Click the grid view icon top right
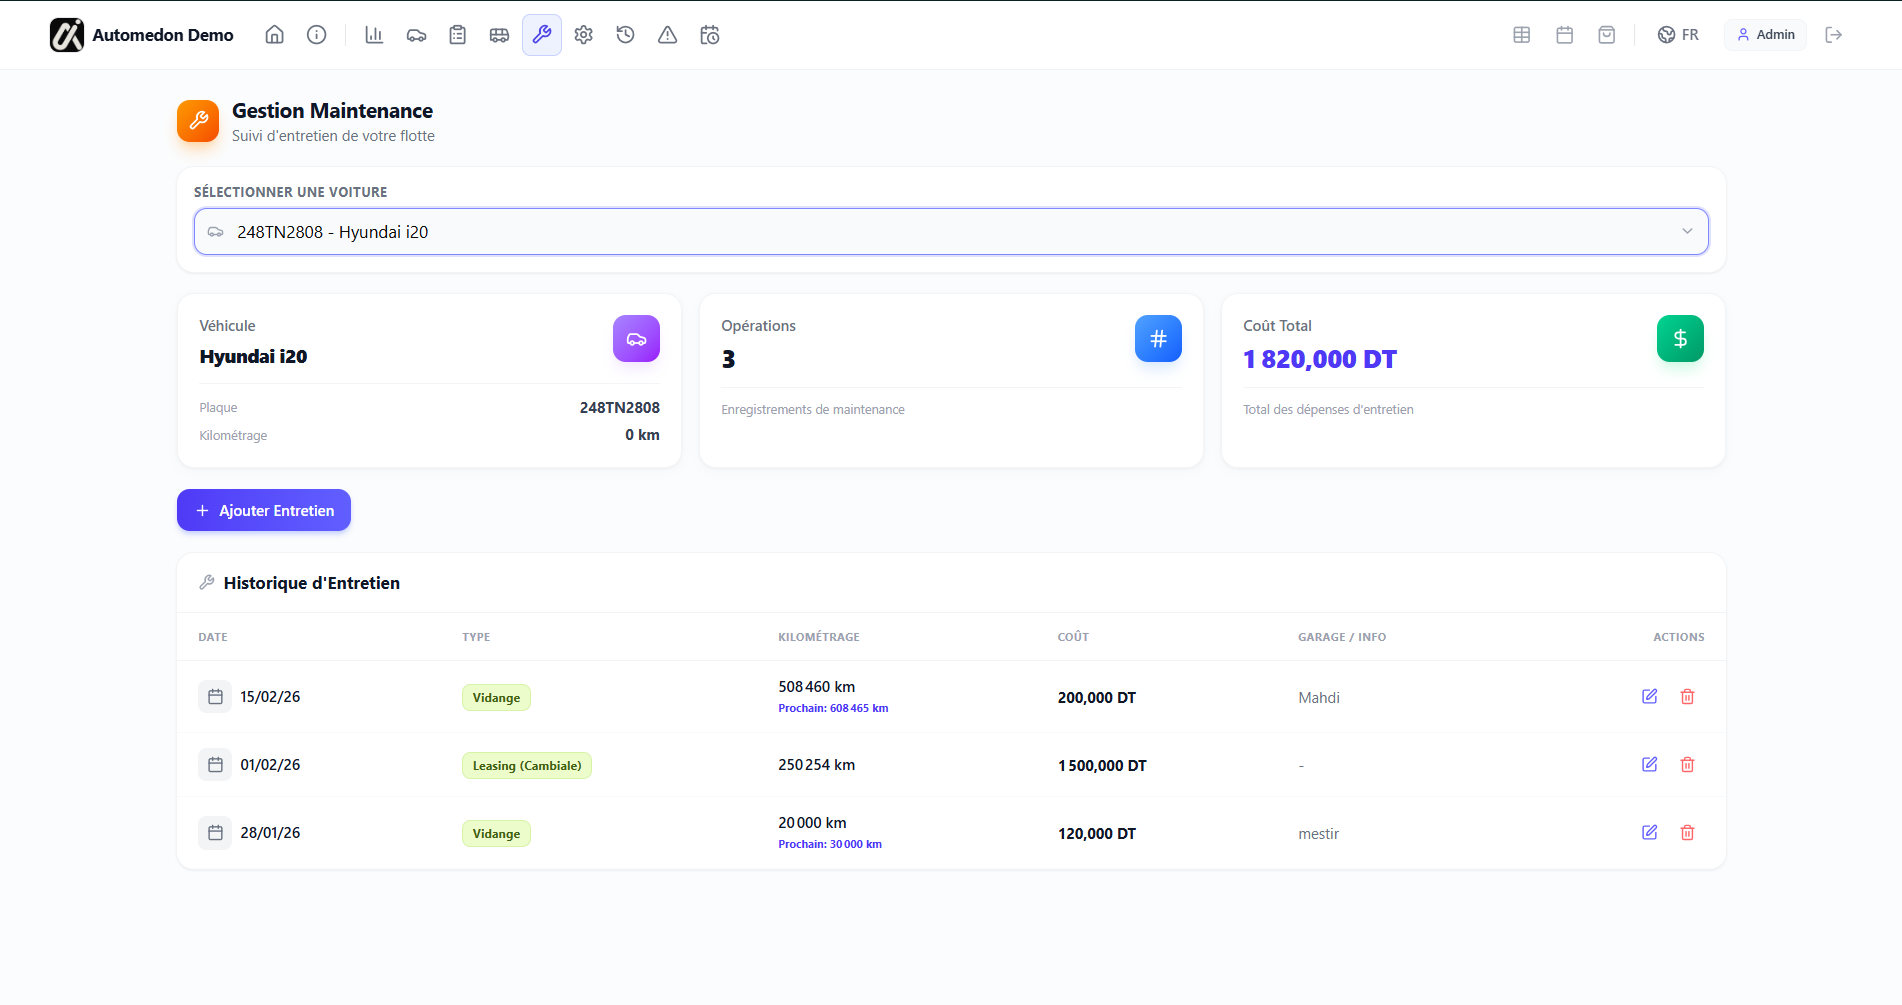 click(1521, 34)
